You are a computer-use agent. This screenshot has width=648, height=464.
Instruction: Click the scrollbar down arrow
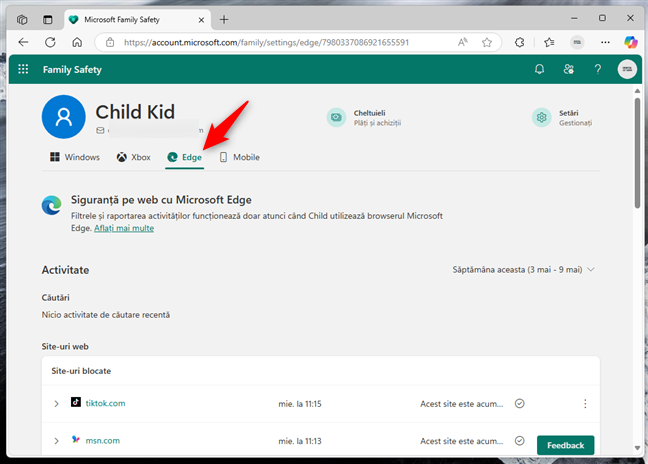(637, 448)
